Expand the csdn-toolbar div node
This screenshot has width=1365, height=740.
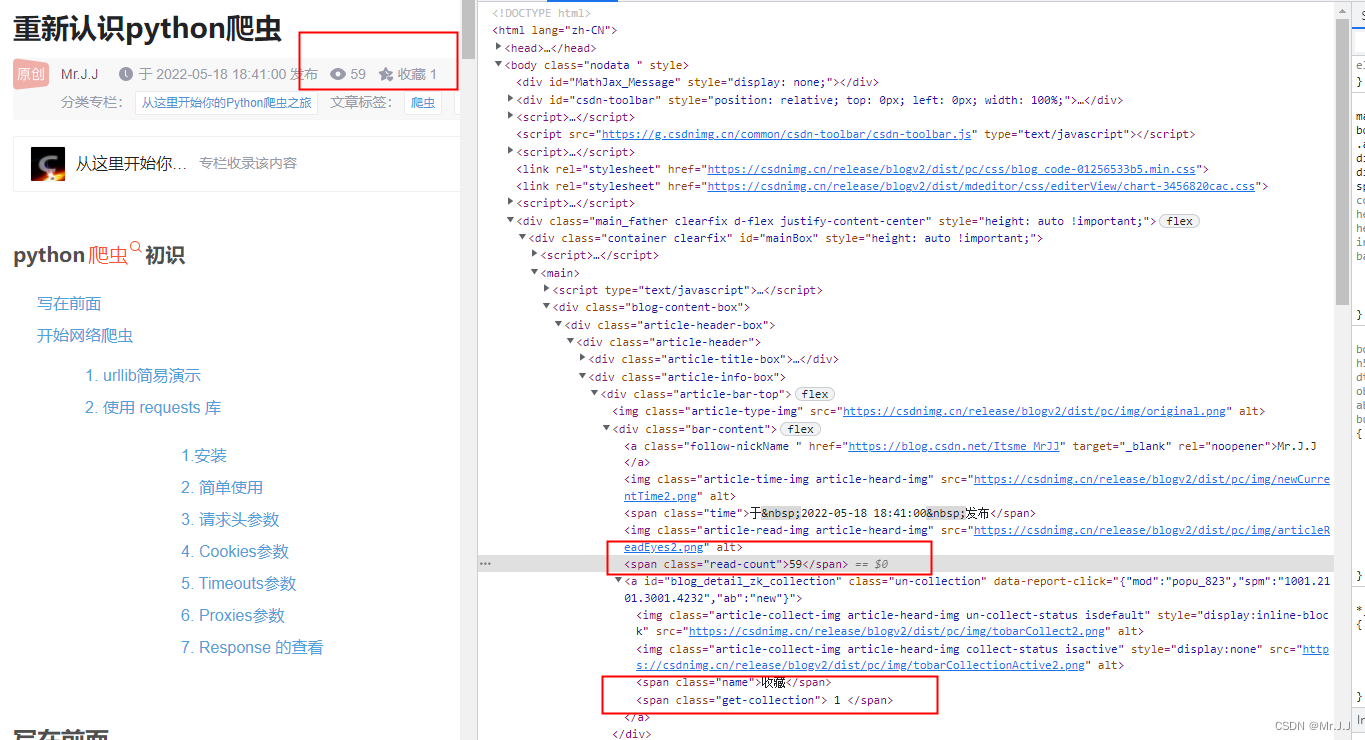(x=510, y=99)
